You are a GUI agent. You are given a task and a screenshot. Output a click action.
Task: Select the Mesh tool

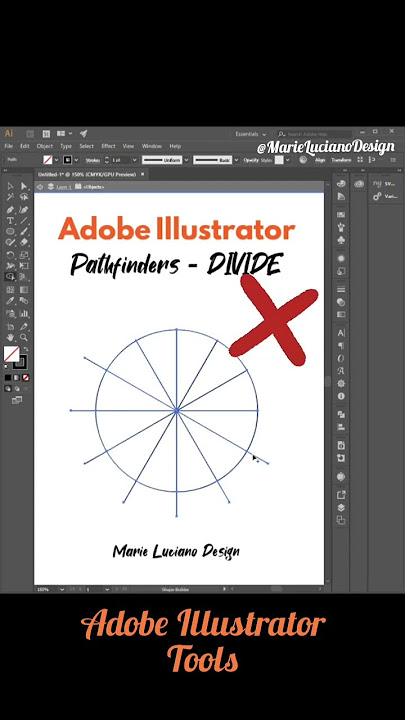tap(10, 290)
